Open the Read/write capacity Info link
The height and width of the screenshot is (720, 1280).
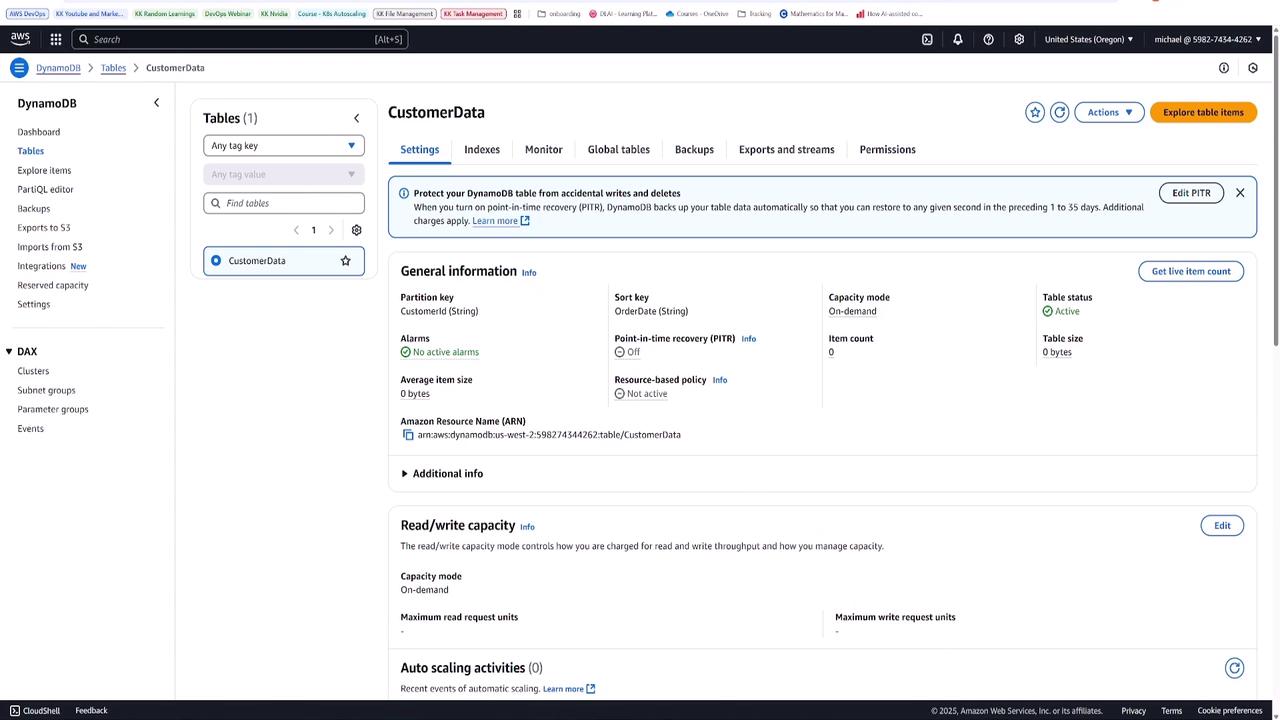coord(527,527)
